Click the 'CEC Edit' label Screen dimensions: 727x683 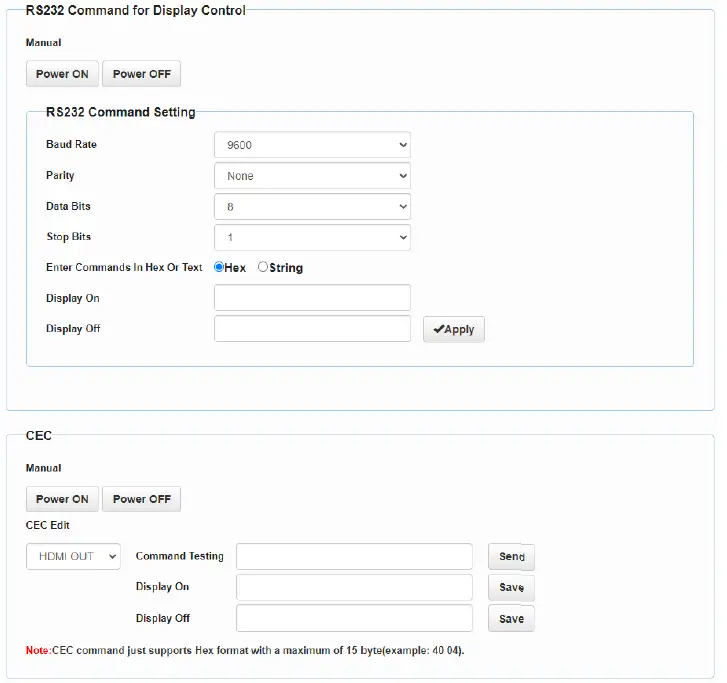click(47, 525)
